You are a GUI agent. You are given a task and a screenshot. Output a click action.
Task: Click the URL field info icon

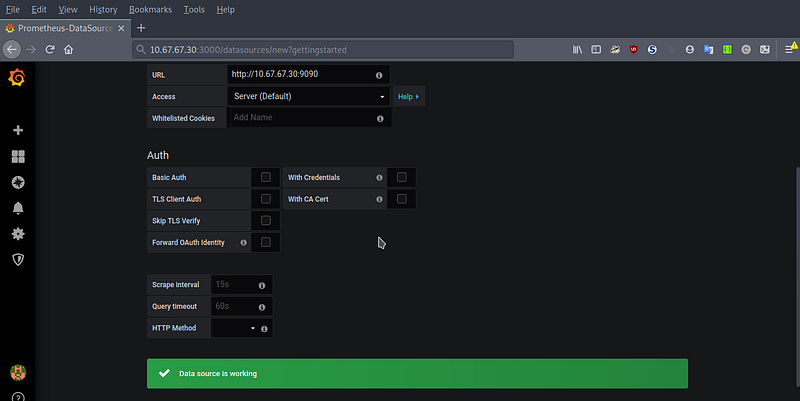point(379,75)
